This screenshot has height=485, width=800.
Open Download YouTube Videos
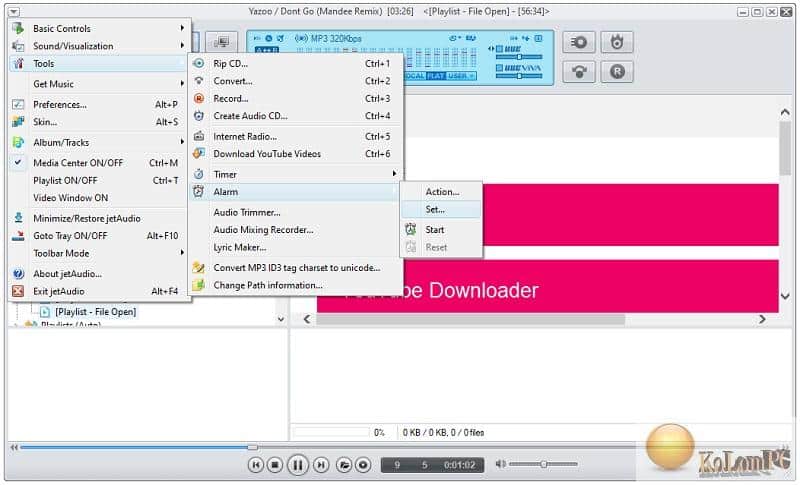pyautogui.click(x=295, y=154)
